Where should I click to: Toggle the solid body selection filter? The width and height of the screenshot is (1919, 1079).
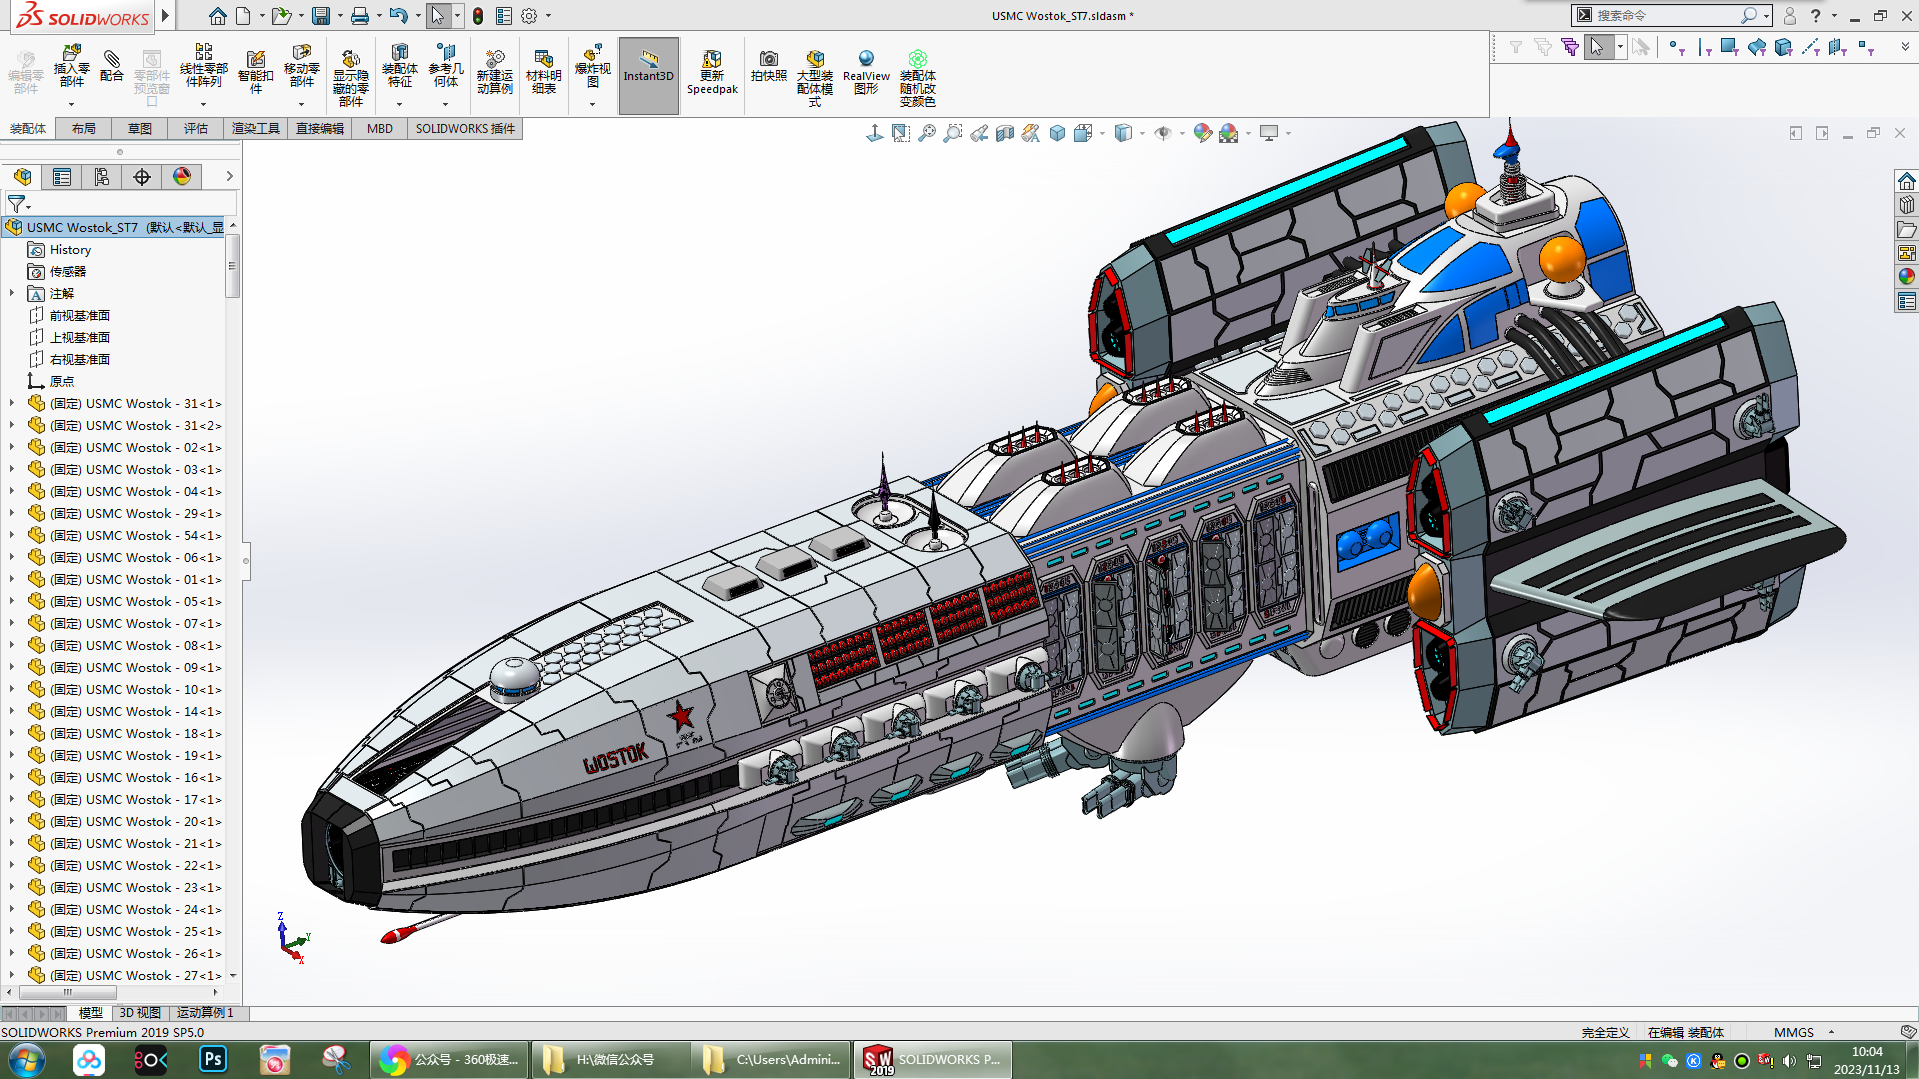[1783, 47]
